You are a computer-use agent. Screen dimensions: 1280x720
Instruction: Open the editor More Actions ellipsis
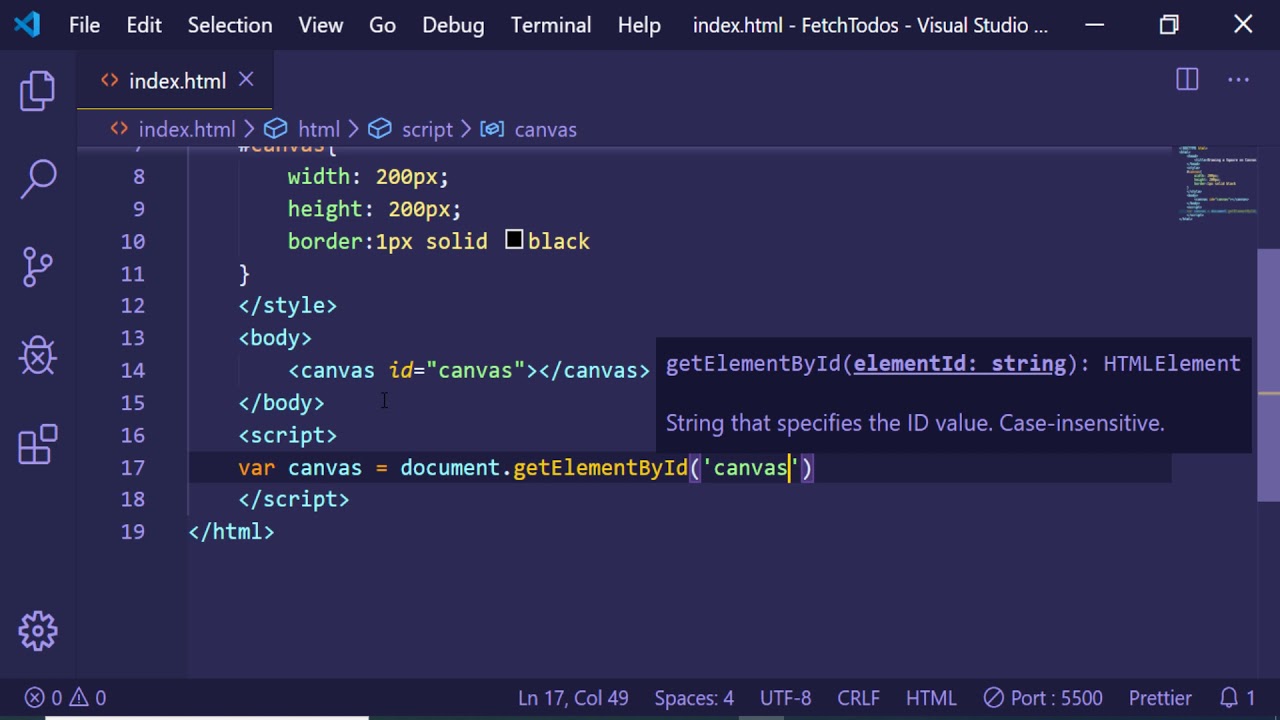(x=1238, y=80)
